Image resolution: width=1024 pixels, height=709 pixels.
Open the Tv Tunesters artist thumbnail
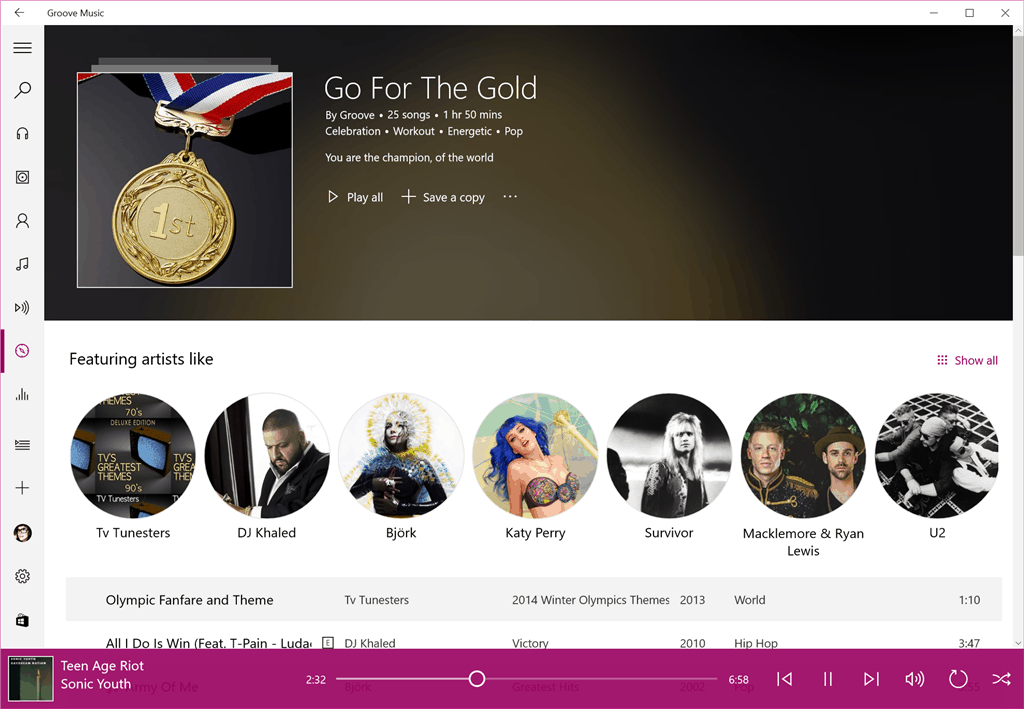coord(133,455)
